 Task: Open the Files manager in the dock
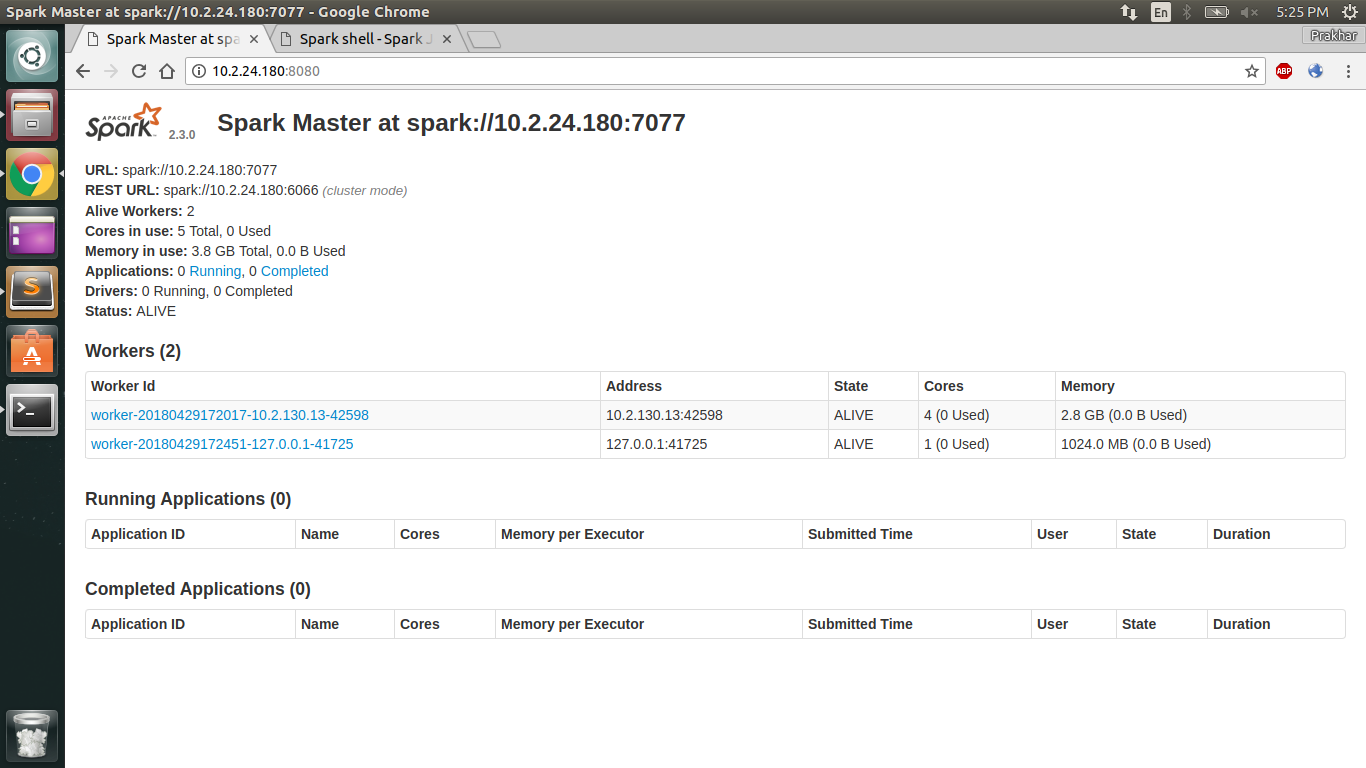click(x=32, y=114)
